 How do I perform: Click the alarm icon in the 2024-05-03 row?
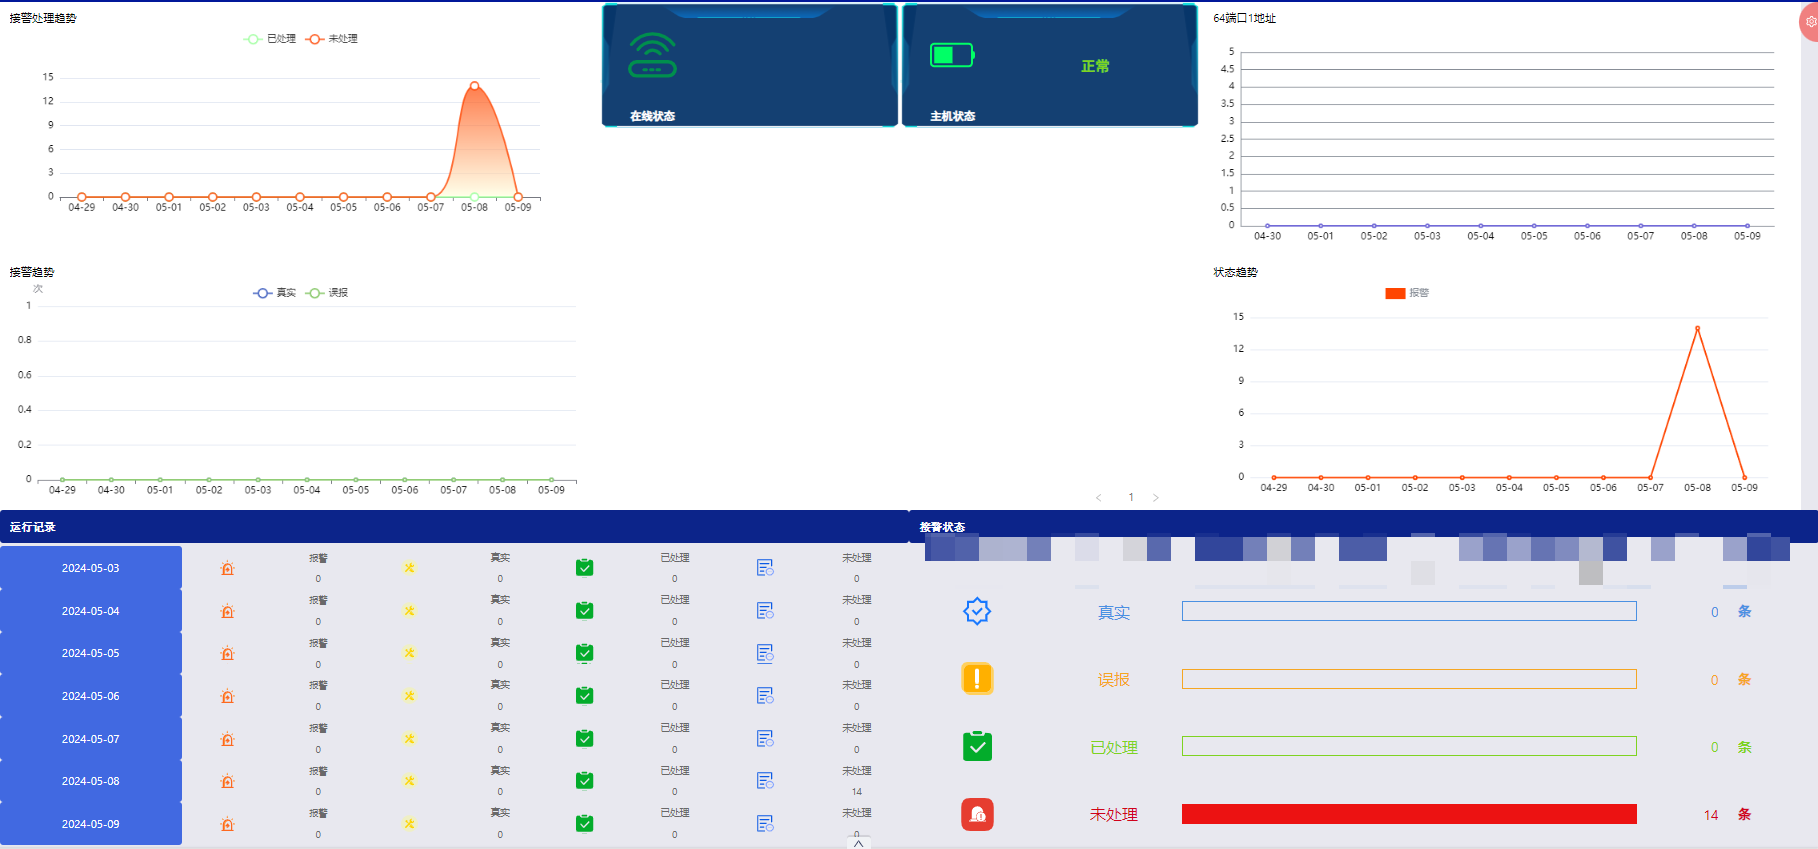(227, 568)
